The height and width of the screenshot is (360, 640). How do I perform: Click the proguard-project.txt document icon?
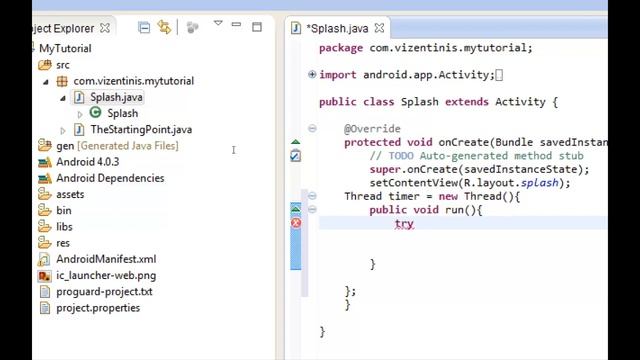point(44,291)
